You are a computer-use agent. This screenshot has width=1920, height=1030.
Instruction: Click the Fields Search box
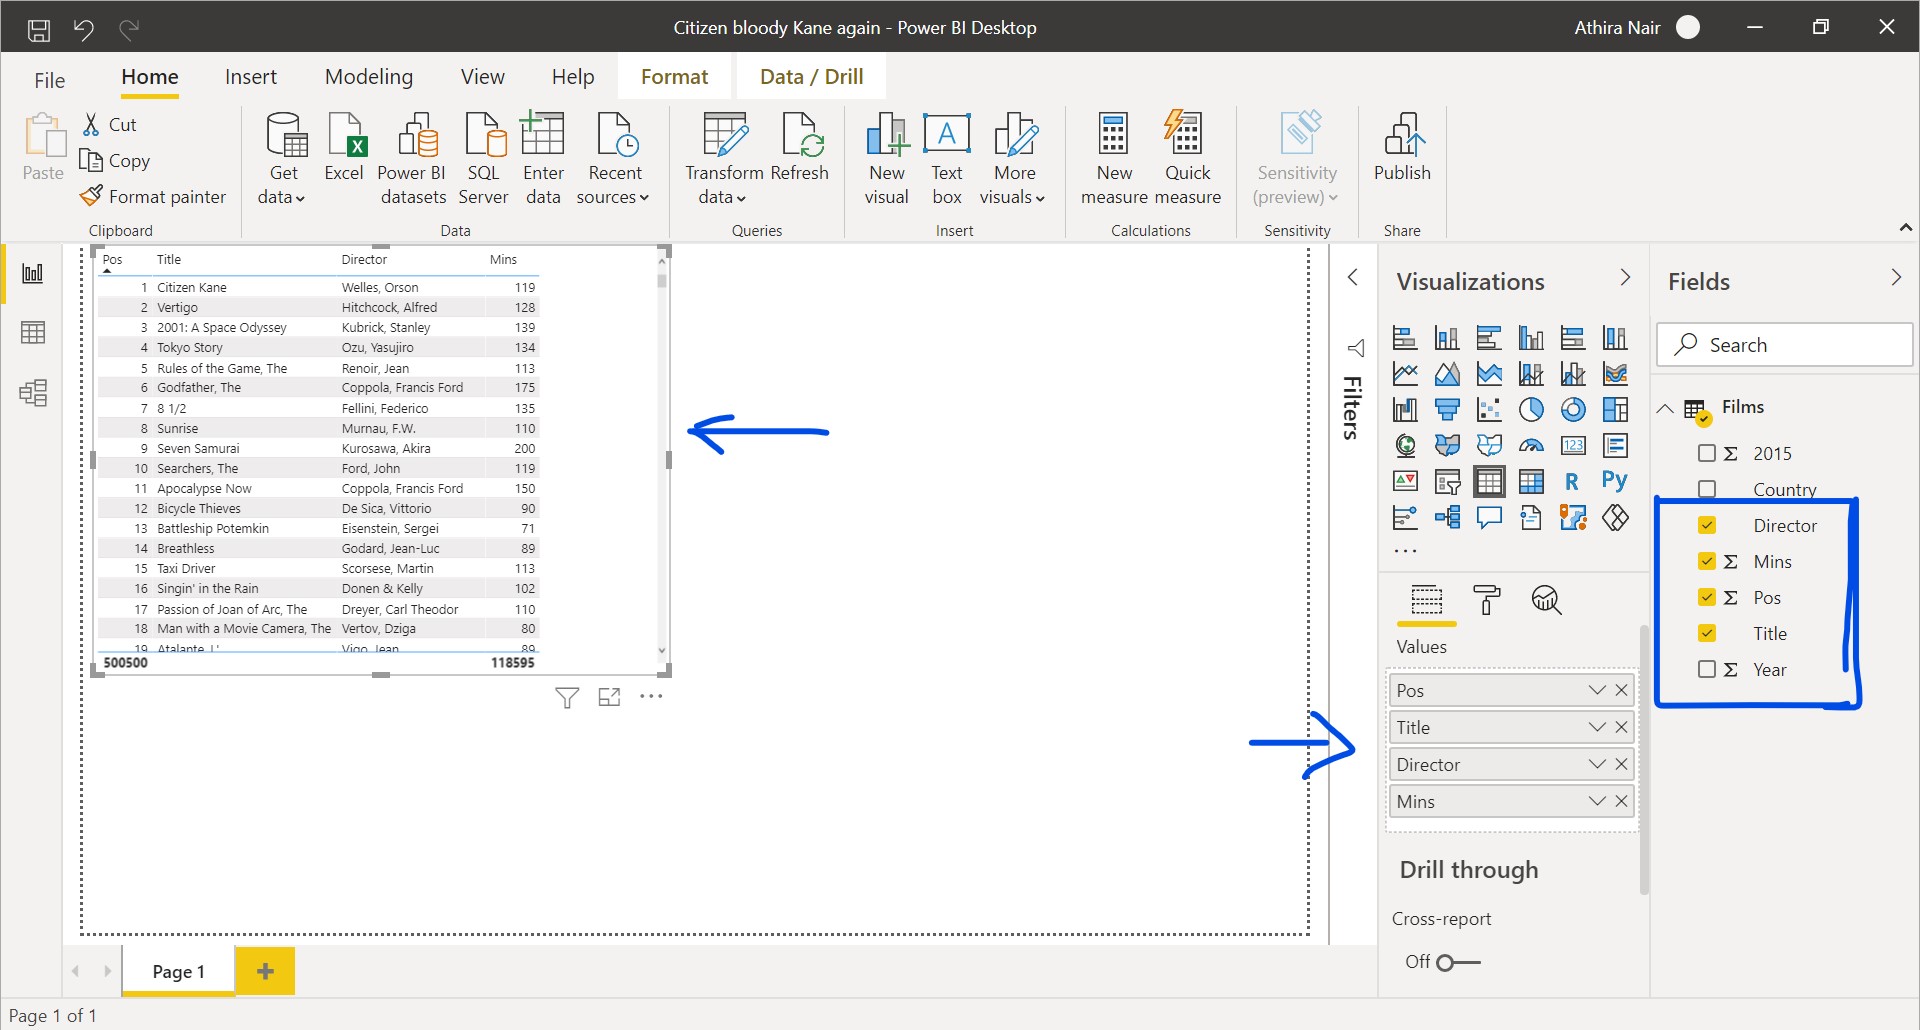1784,344
